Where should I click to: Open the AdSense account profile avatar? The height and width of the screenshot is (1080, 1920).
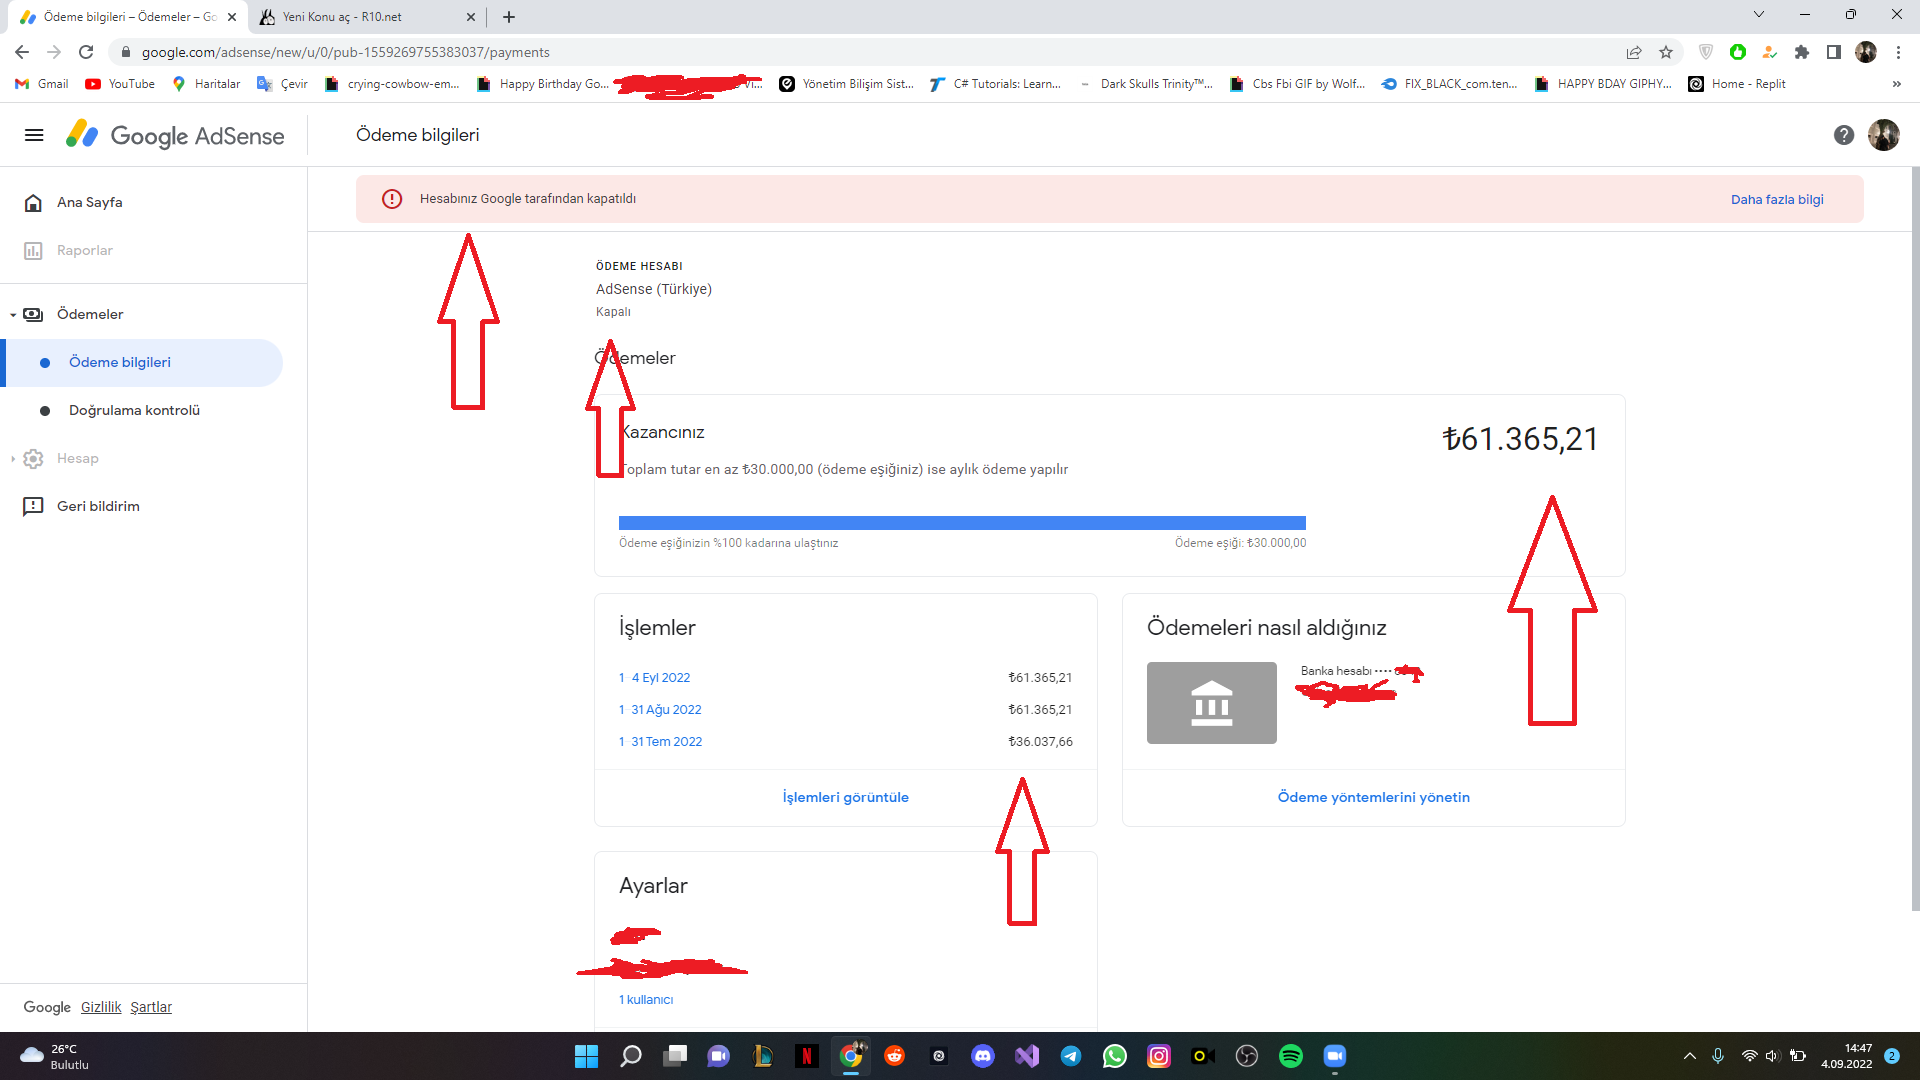pos(1884,135)
